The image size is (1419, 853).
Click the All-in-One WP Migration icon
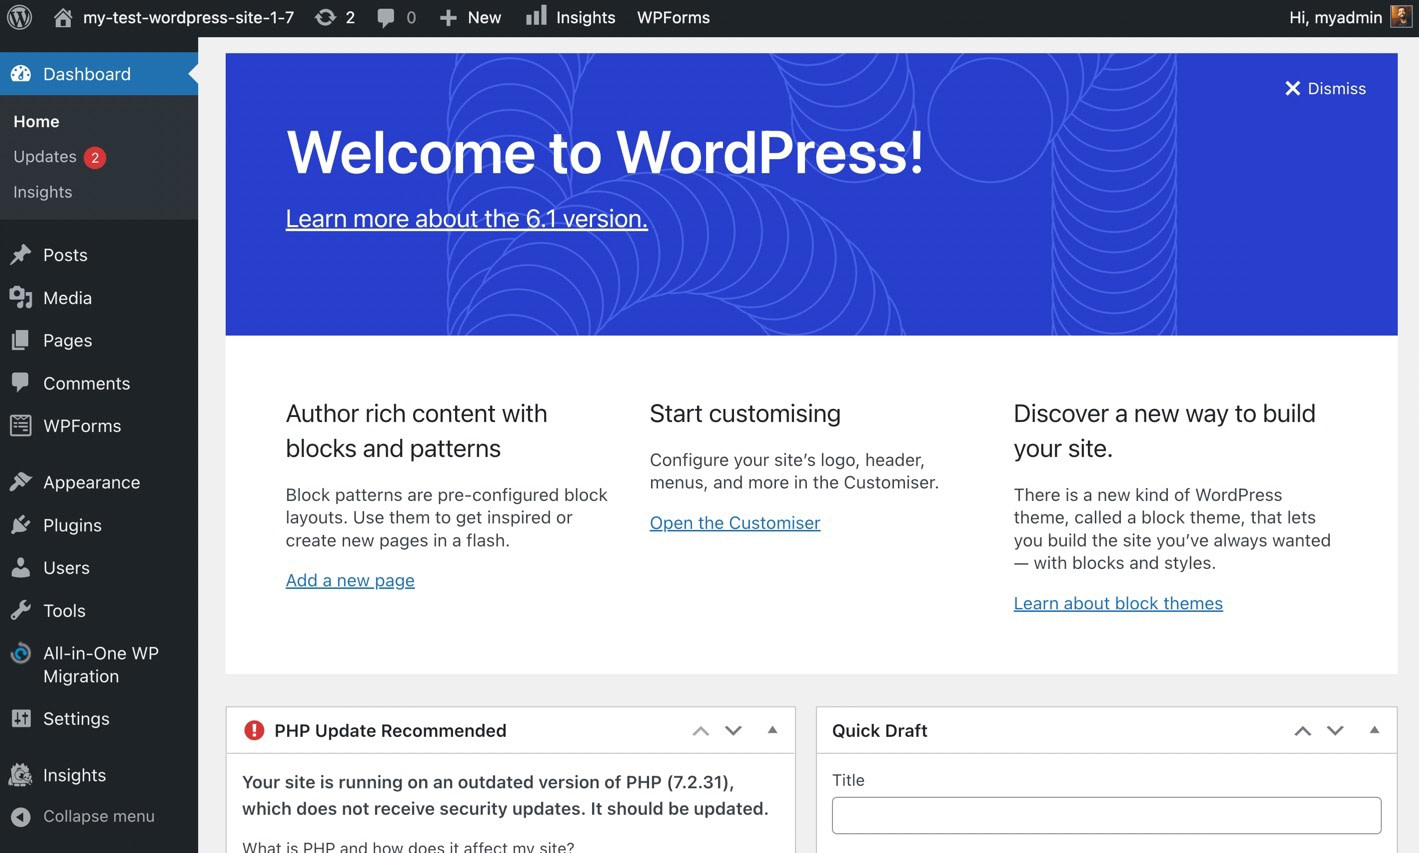coord(22,653)
